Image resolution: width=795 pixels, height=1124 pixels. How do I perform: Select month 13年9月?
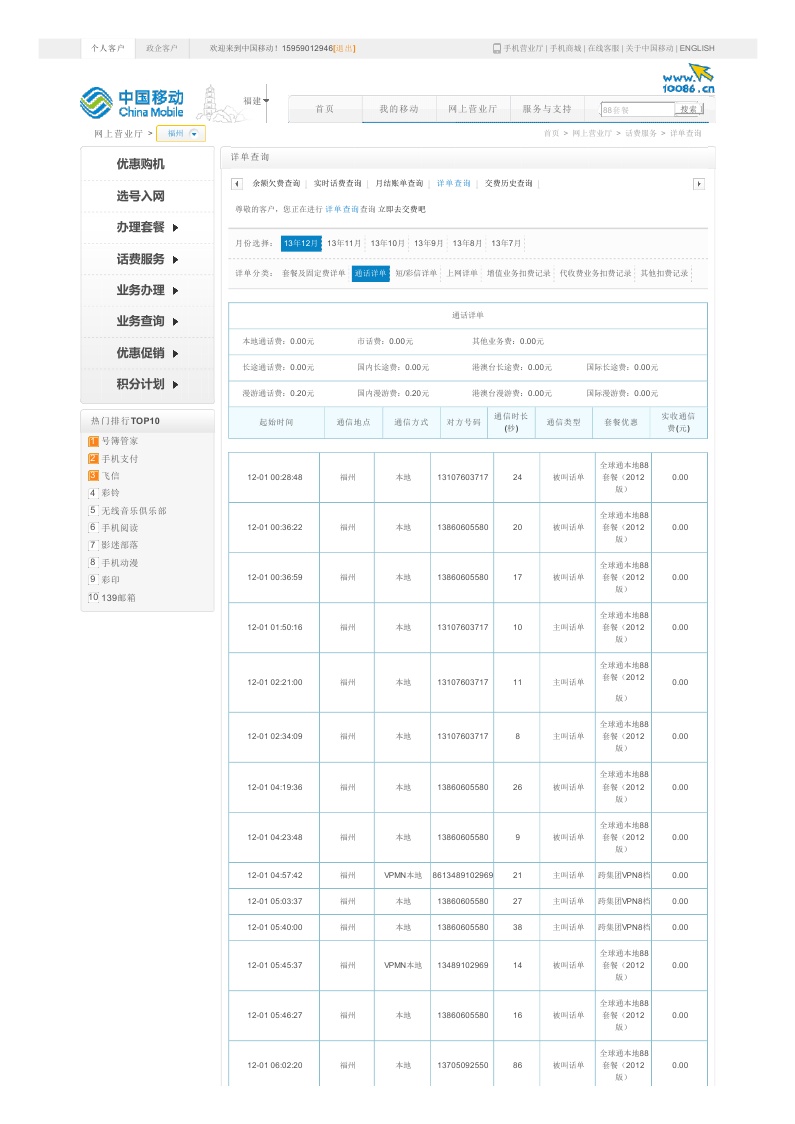[x=429, y=244]
